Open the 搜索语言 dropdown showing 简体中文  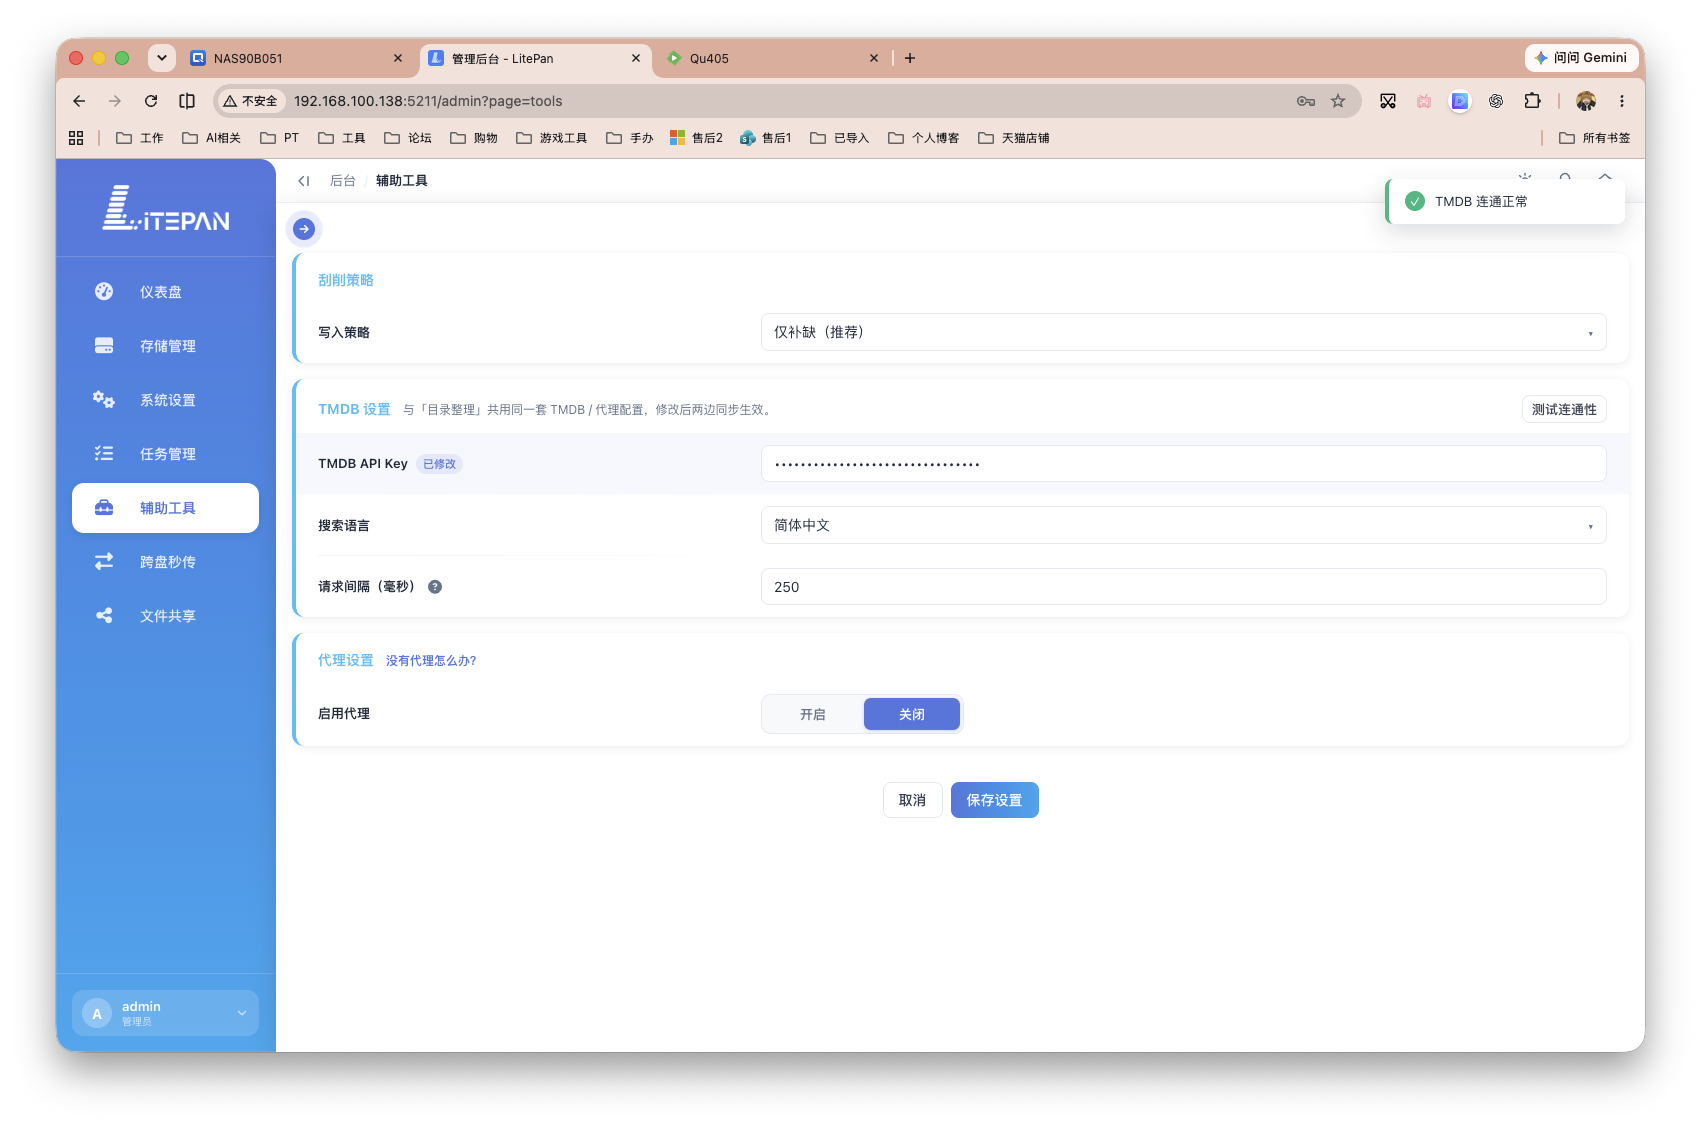click(x=1184, y=525)
